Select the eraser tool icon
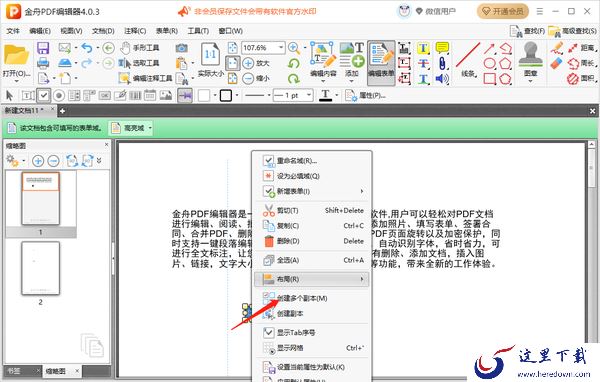600x382 pixels. 557,64
